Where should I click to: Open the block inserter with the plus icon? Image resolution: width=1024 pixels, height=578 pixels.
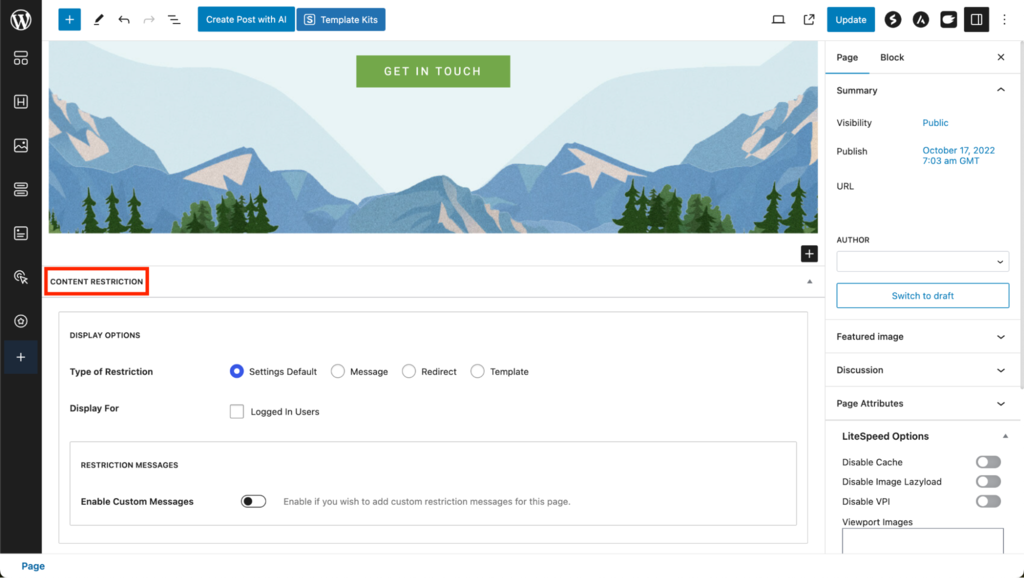point(68,19)
